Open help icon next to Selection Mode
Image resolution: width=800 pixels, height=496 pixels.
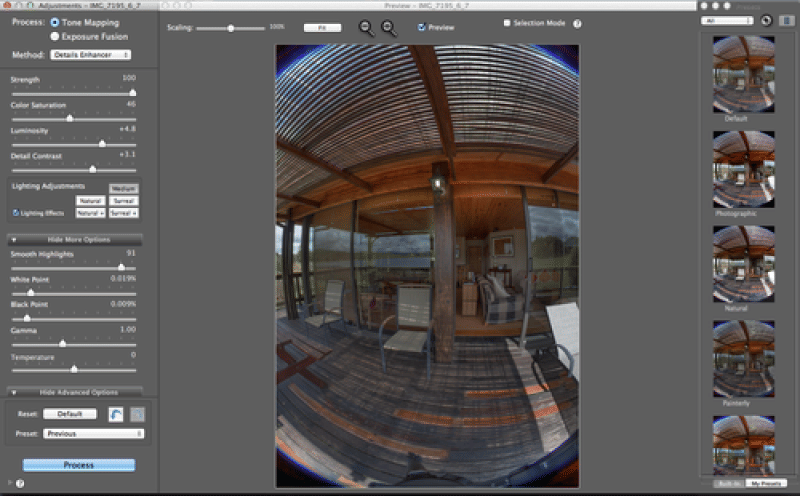[x=577, y=23]
